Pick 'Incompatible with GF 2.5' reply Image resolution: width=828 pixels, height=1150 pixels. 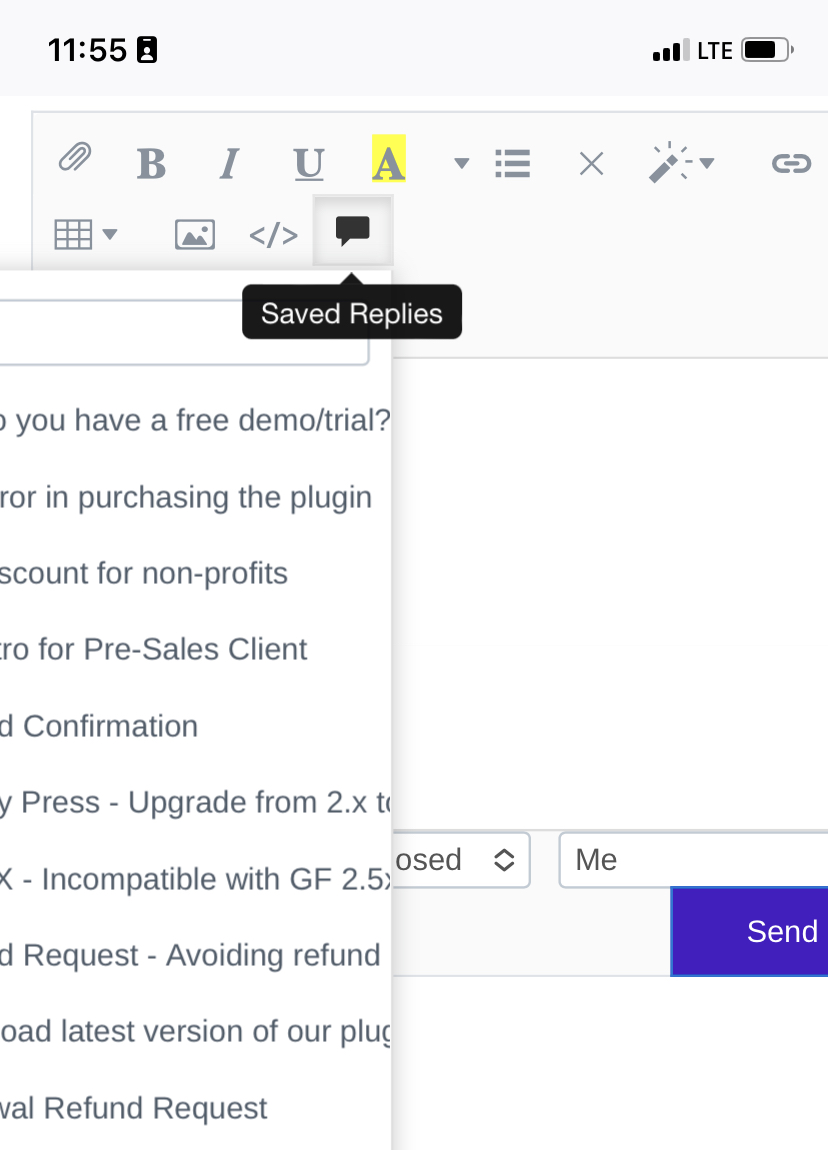pos(195,879)
